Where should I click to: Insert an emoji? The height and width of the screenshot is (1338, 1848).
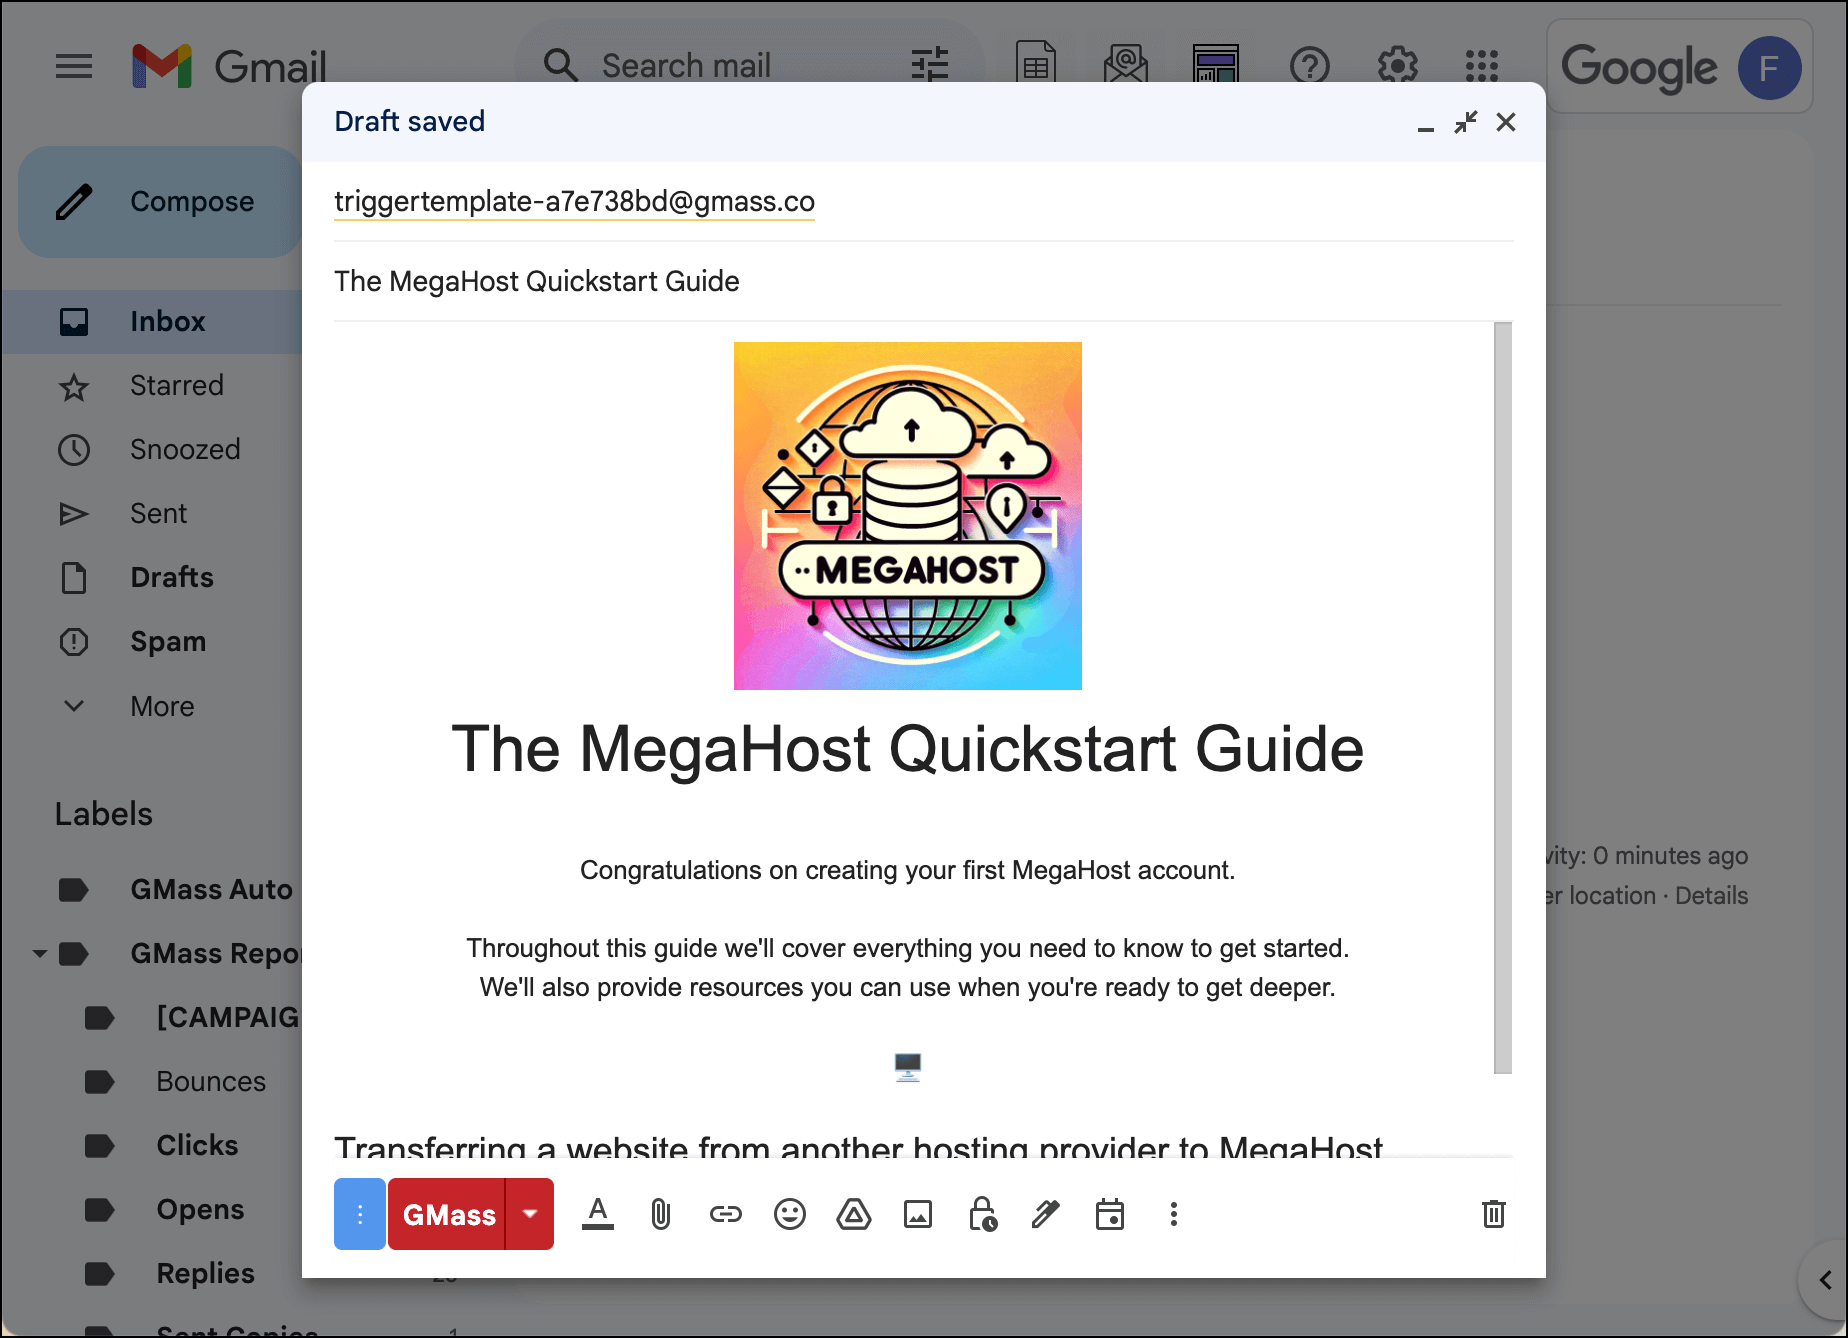790,1214
